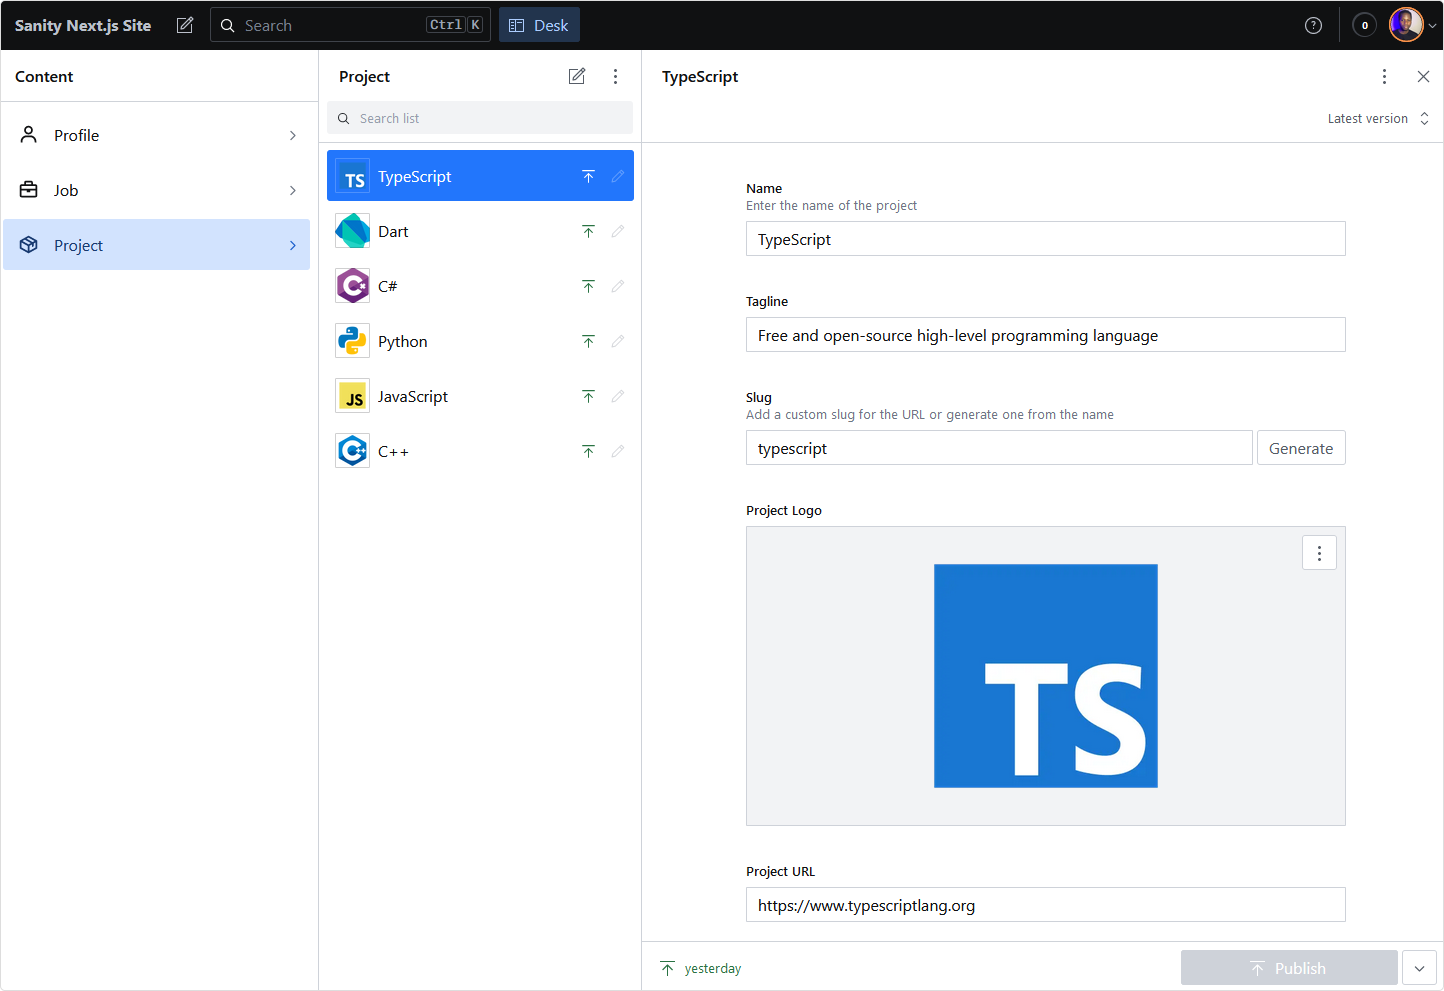Click published status icon on JavaScript row
The height and width of the screenshot is (991, 1444).
[x=588, y=396]
